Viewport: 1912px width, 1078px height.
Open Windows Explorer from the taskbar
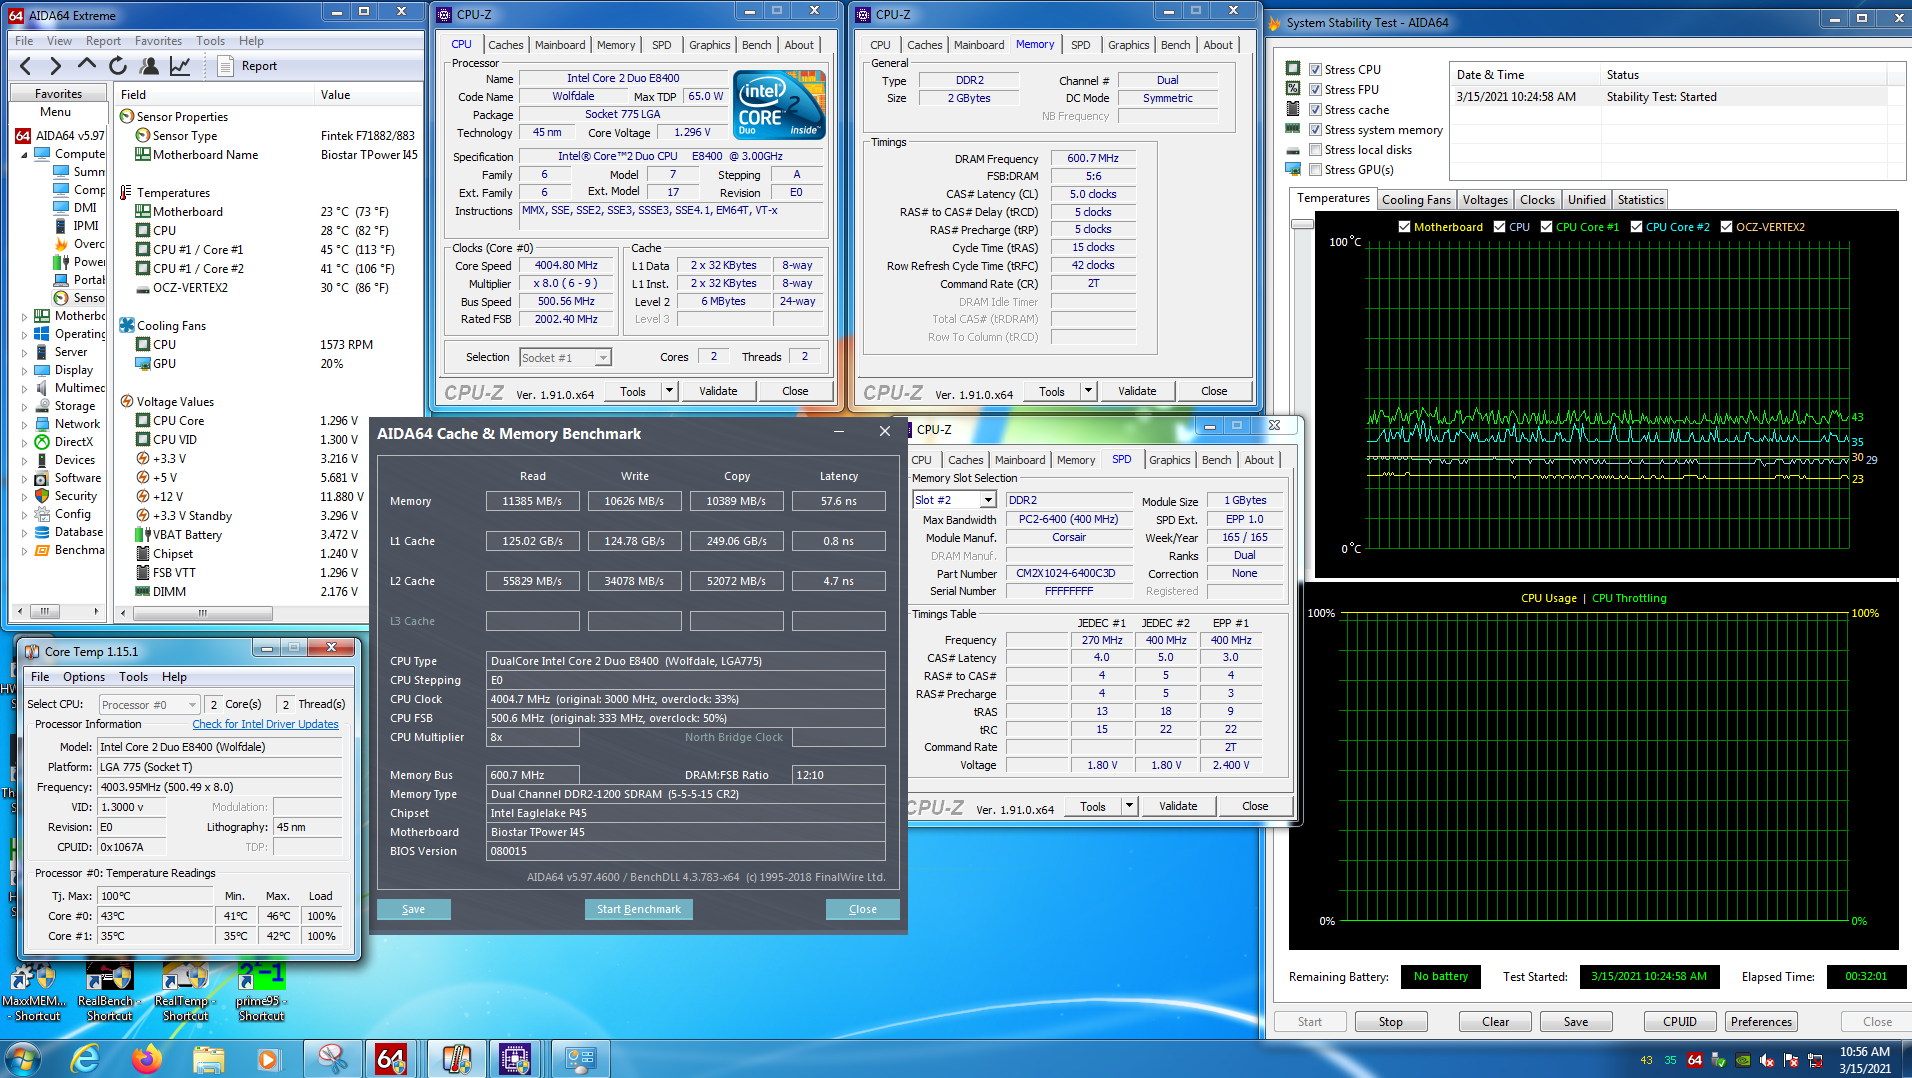tap(208, 1058)
